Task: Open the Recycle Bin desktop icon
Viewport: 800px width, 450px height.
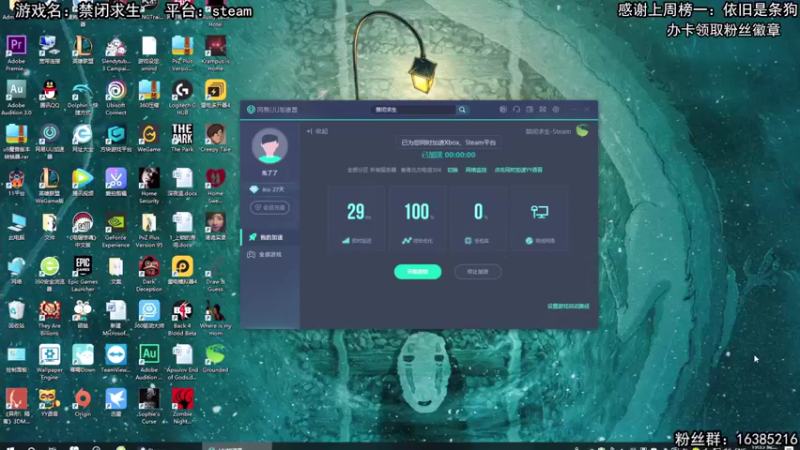Action: [16, 315]
